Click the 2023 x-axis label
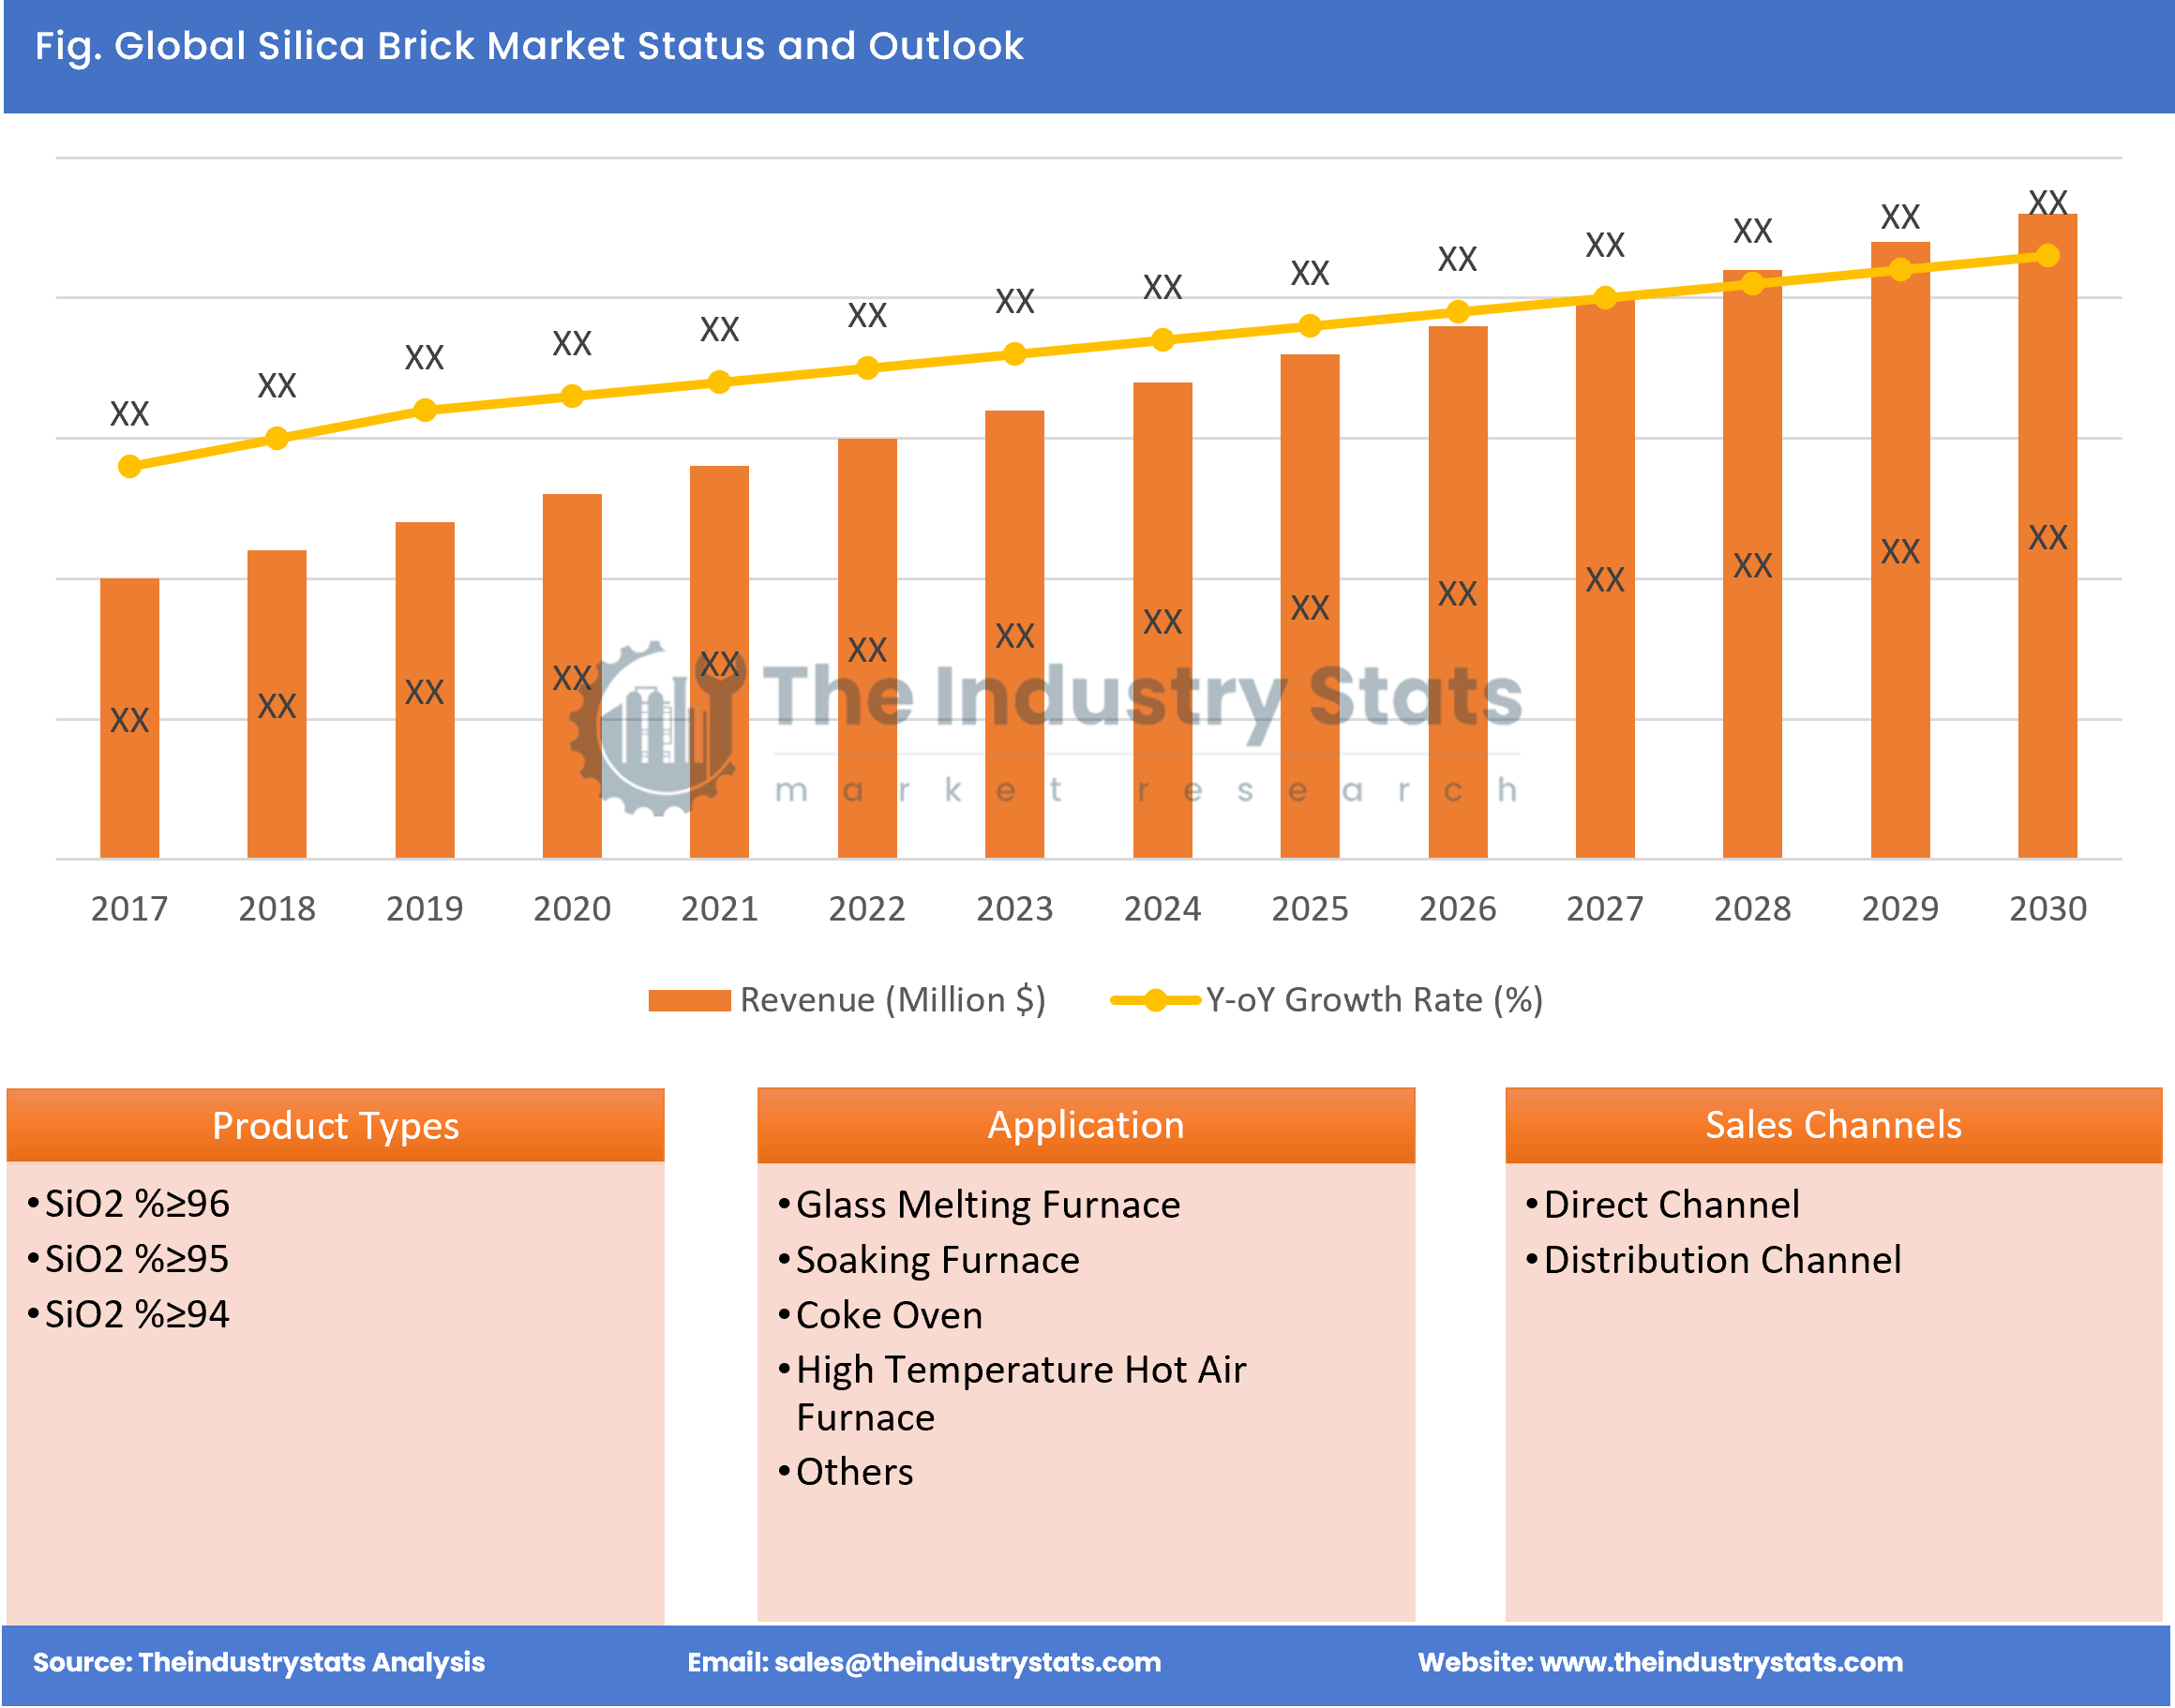 [x=1015, y=908]
